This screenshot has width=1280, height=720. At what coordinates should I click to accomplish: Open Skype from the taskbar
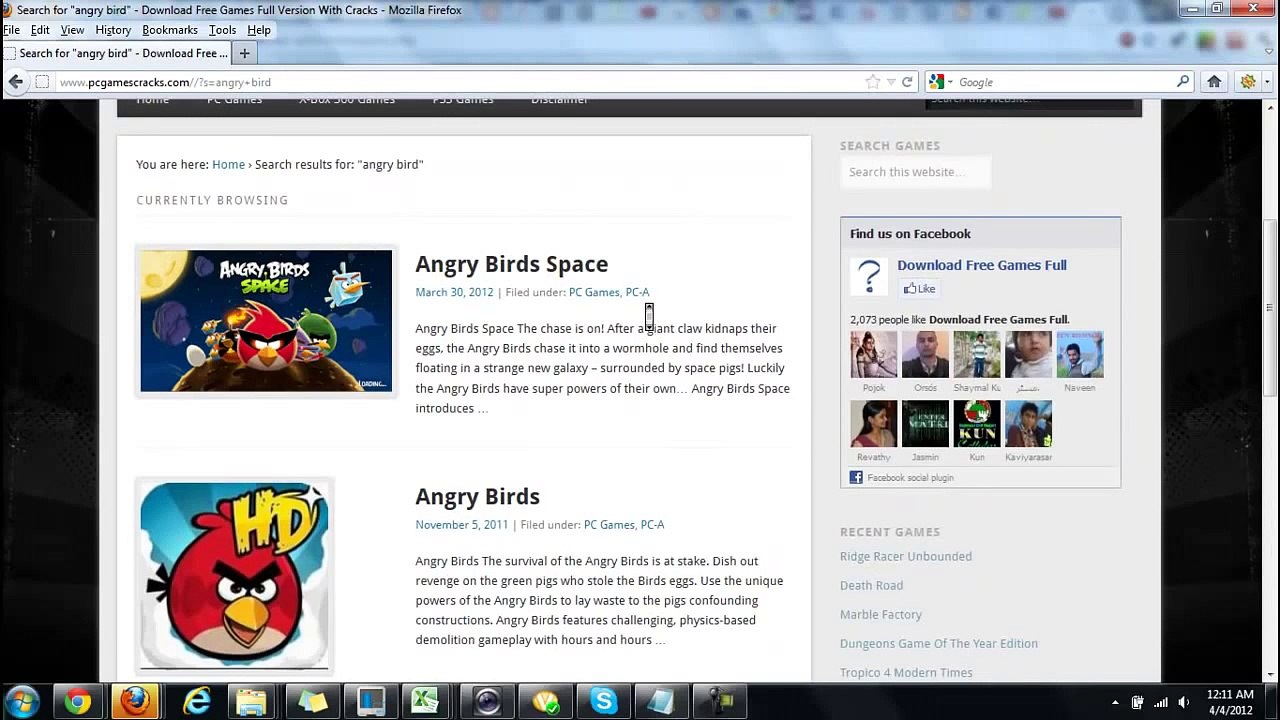point(603,702)
